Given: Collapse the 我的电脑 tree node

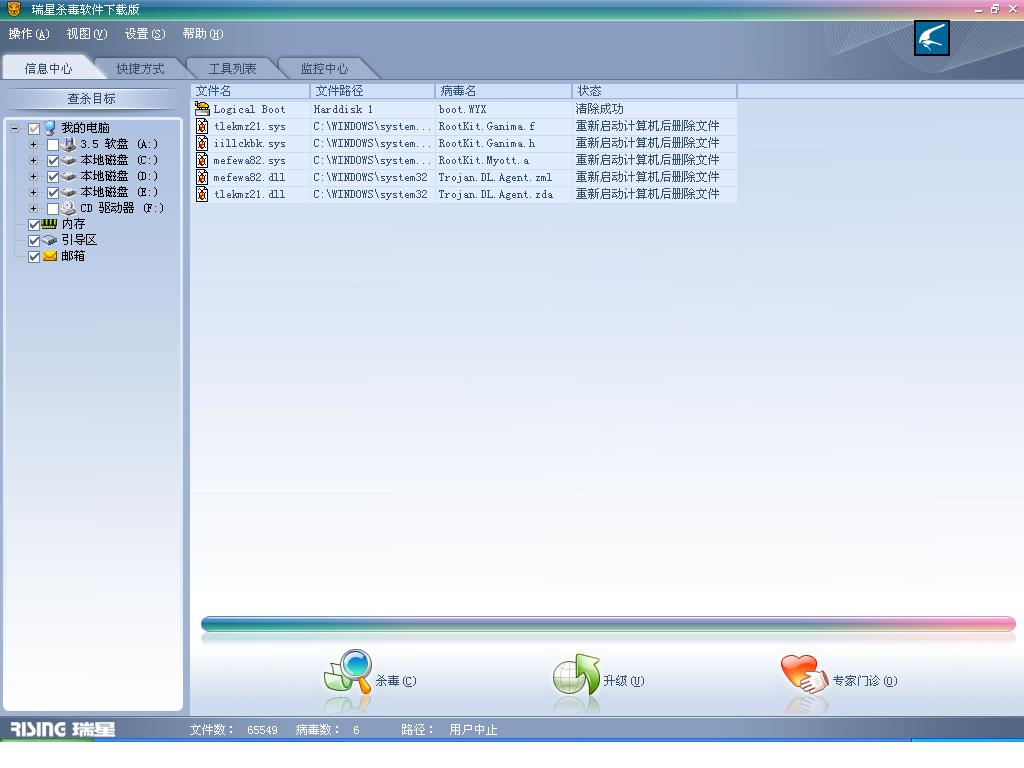Looking at the screenshot, I should coord(14,129).
